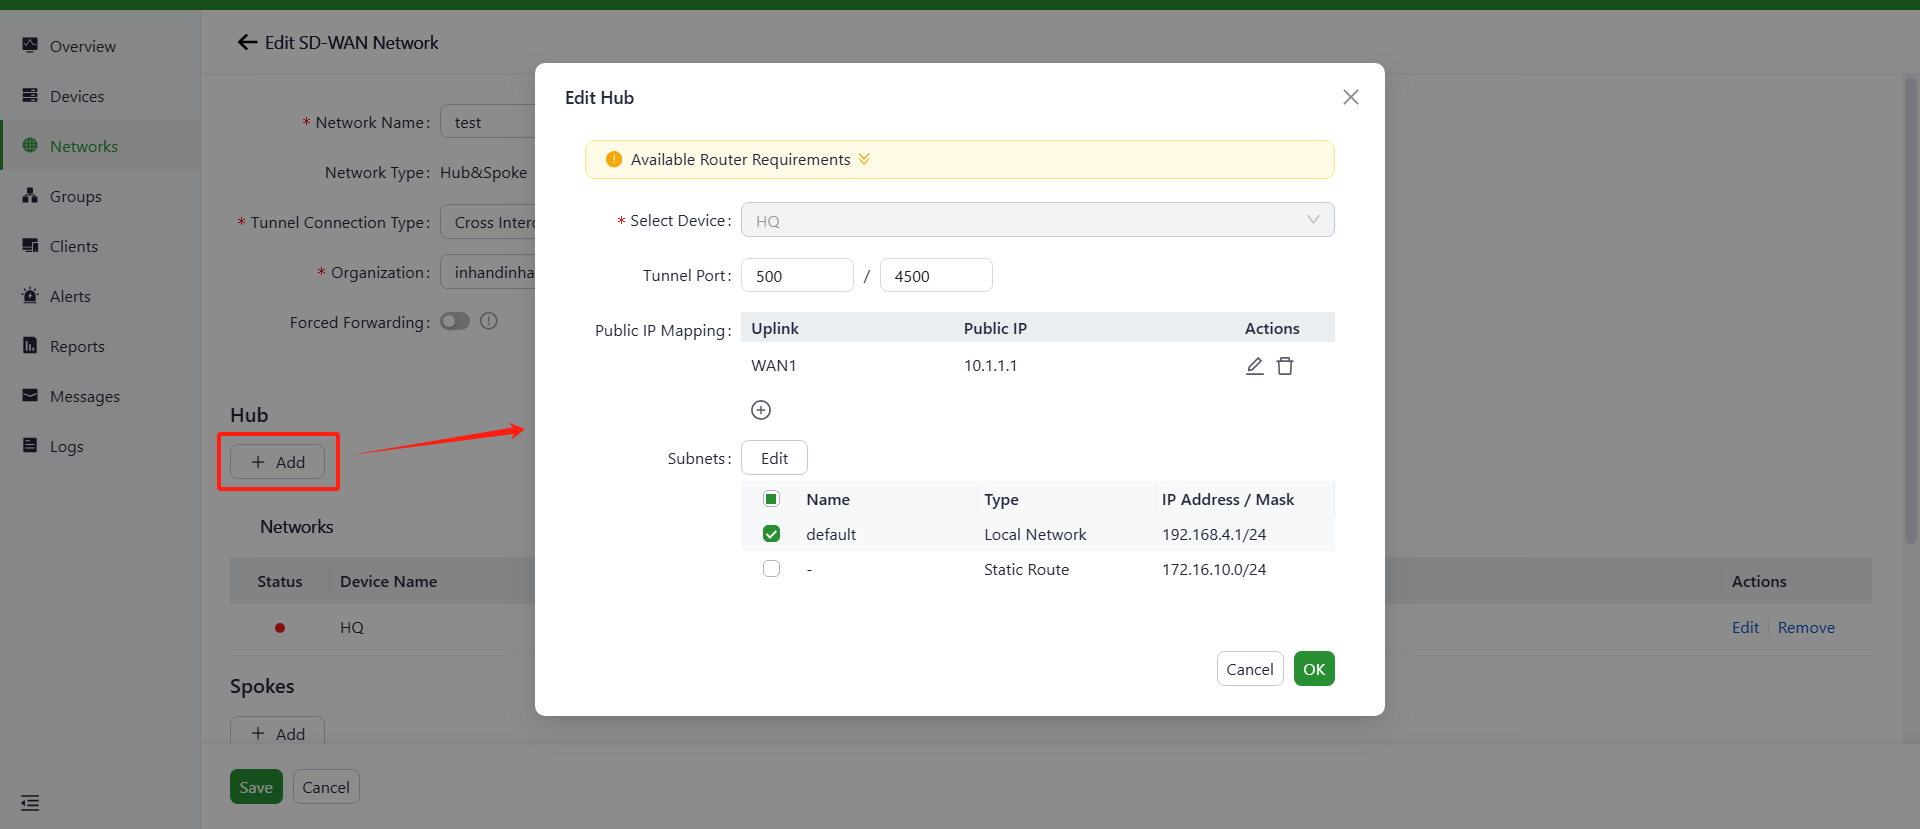Image resolution: width=1920 pixels, height=829 pixels.
Task: Click the back arrow beside Edit SD-WAN Network
Action: (247, 42)
